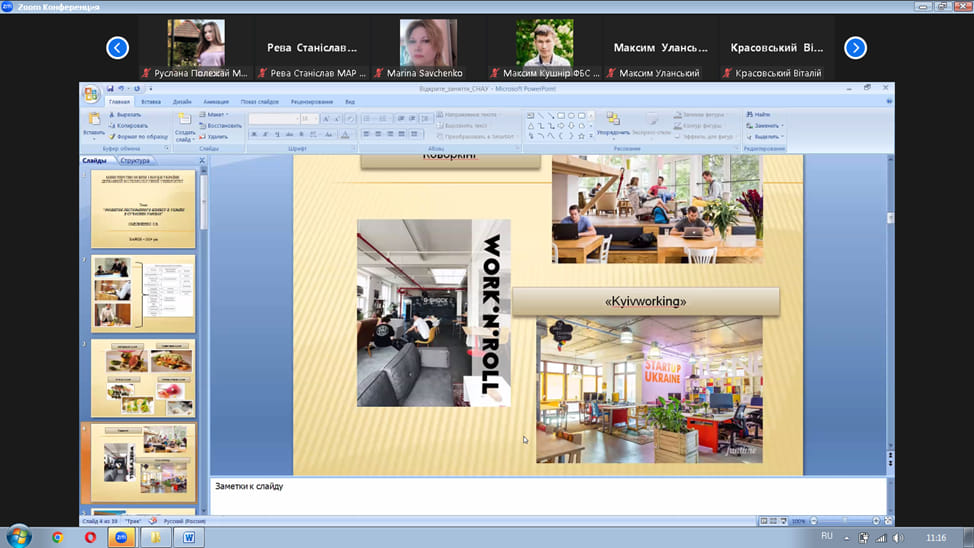974x548 pixels.
Task: Select the first slide thumbnail
Action: coord(143,208)
